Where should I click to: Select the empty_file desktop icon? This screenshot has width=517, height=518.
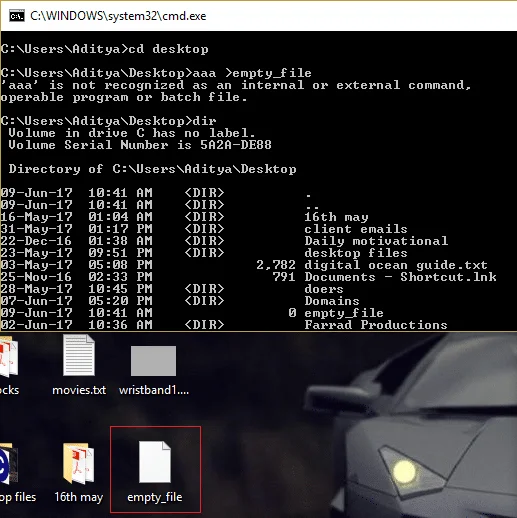point(155,469)
